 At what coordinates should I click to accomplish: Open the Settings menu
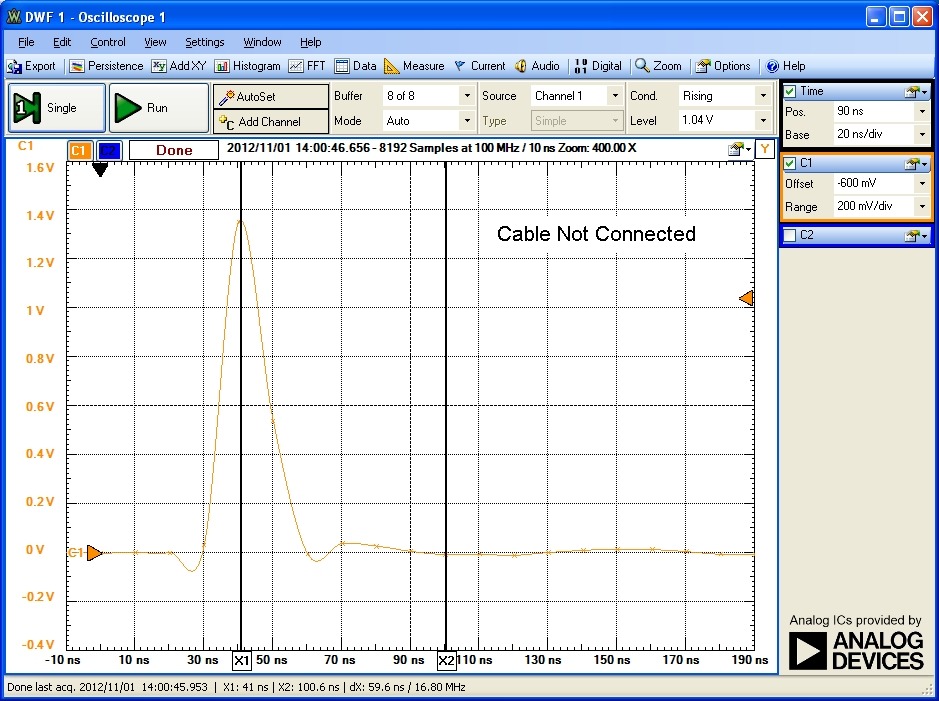(x=204, y=42)
